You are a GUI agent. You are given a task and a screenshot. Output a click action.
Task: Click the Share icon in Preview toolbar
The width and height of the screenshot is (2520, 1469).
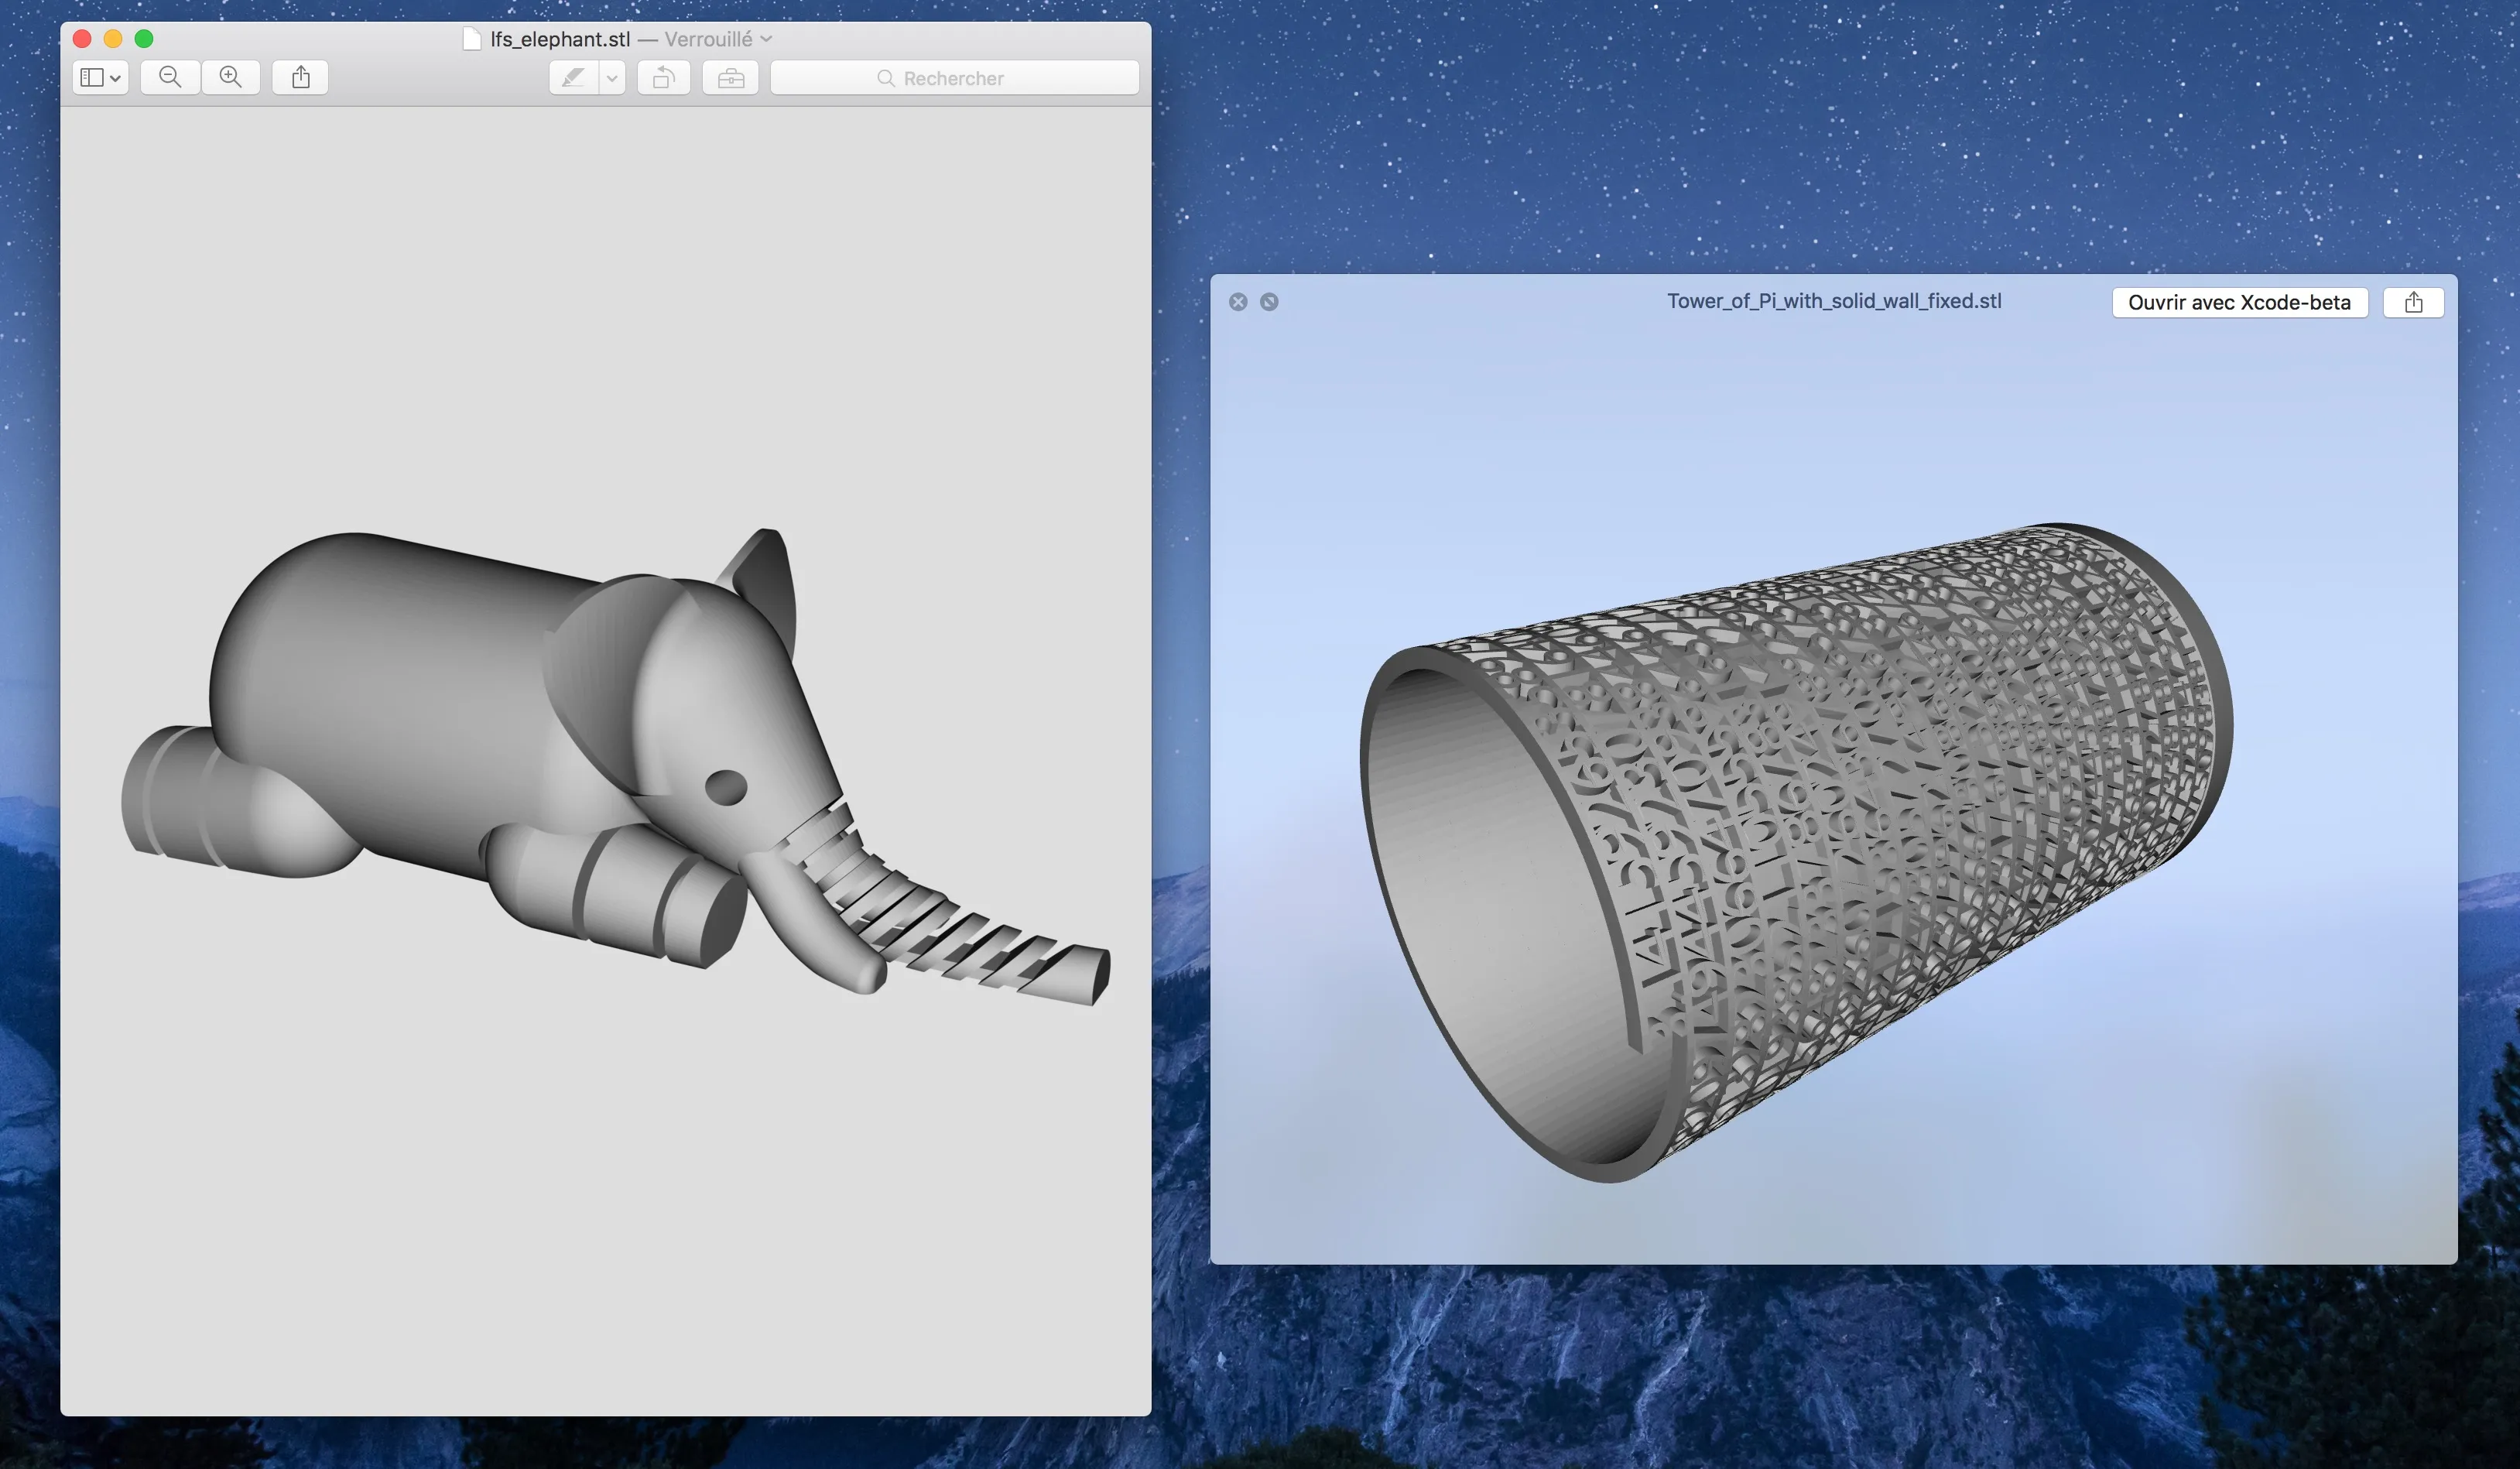click(300, 77)
